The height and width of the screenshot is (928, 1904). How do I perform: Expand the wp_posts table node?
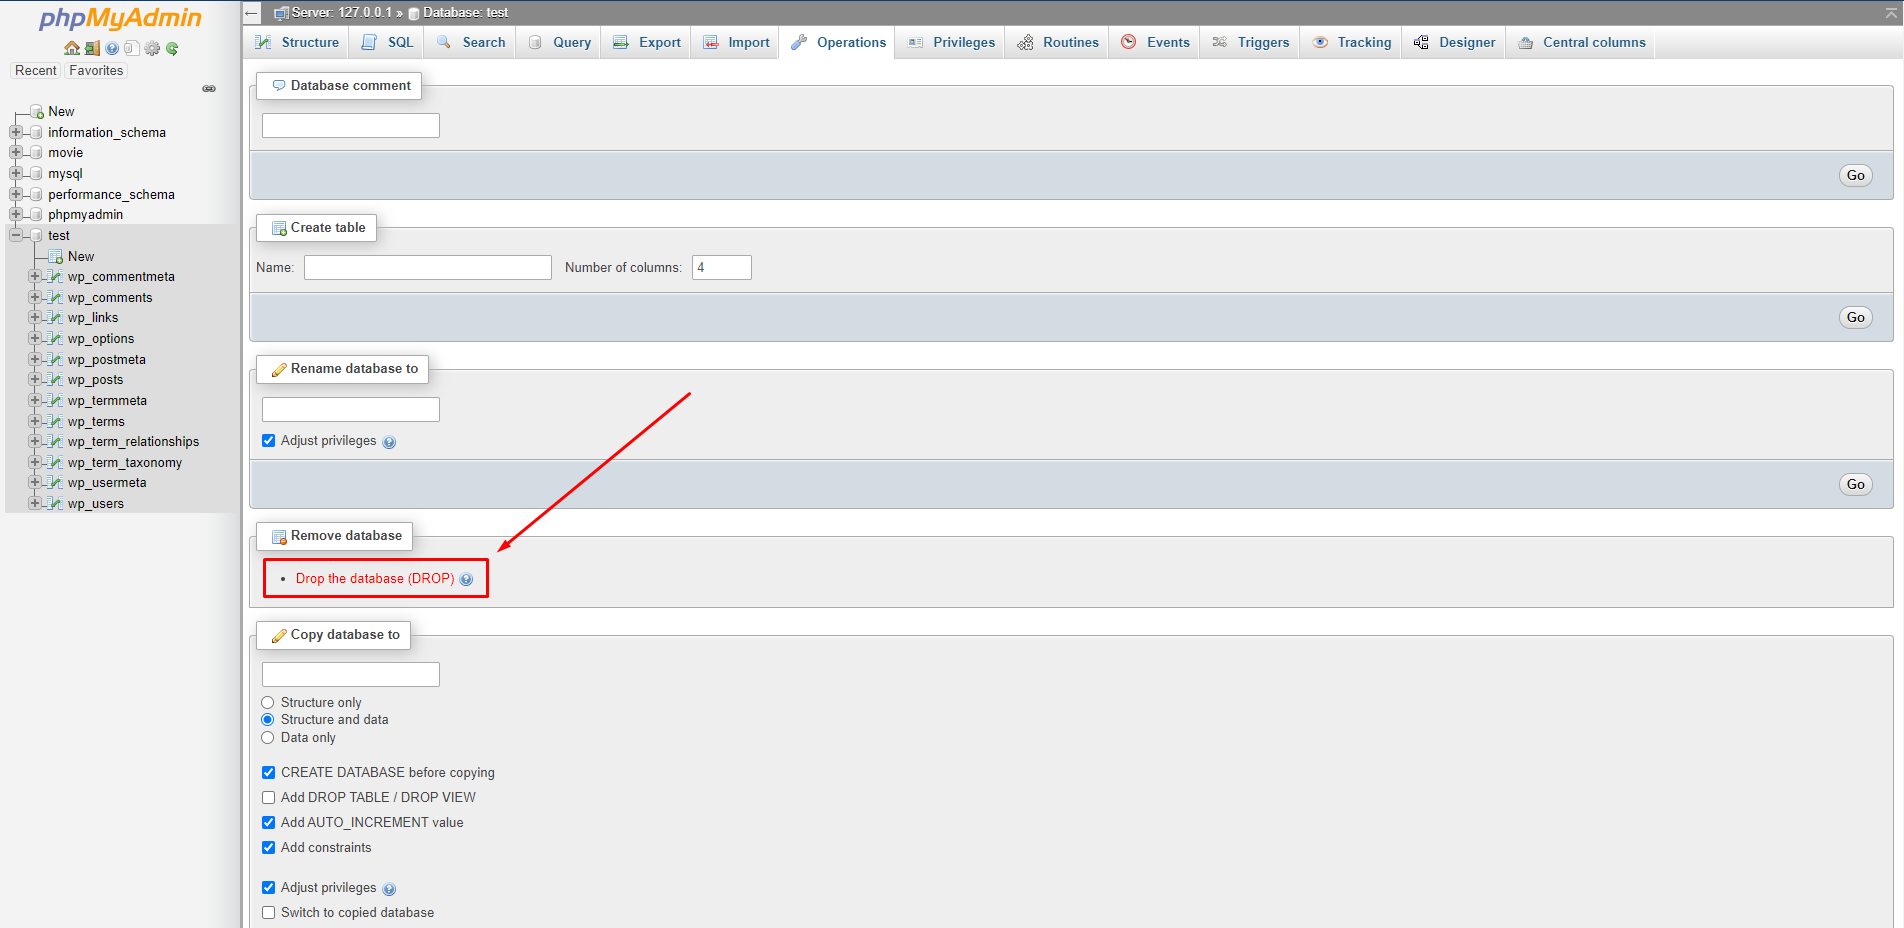pos(35,379)
